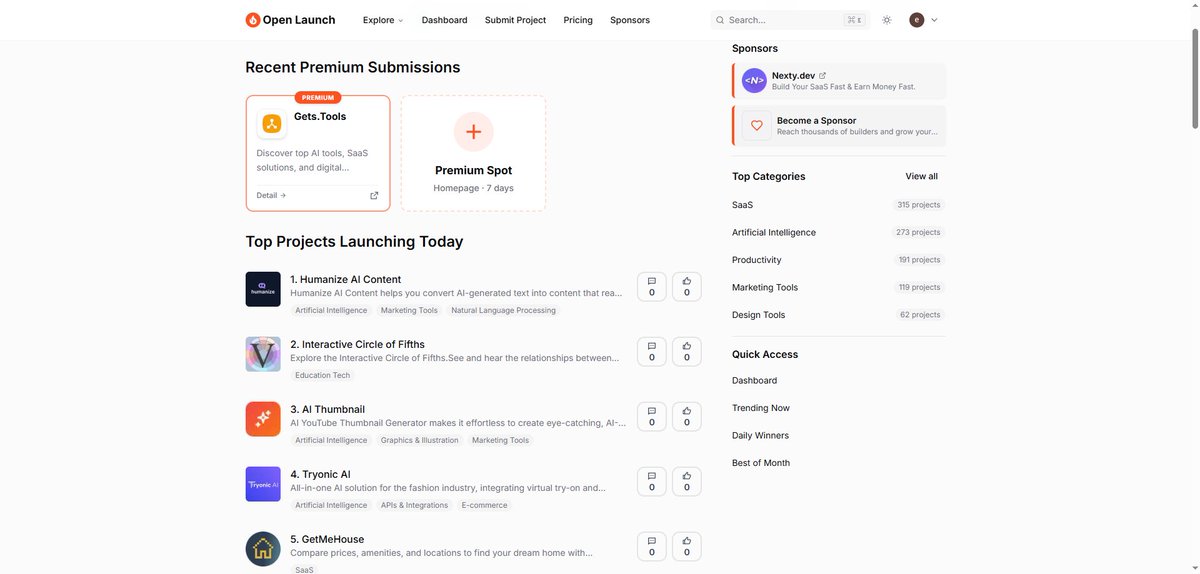
Task: Click external link icon beside Nexty.dev
Action: coord(823,75)
